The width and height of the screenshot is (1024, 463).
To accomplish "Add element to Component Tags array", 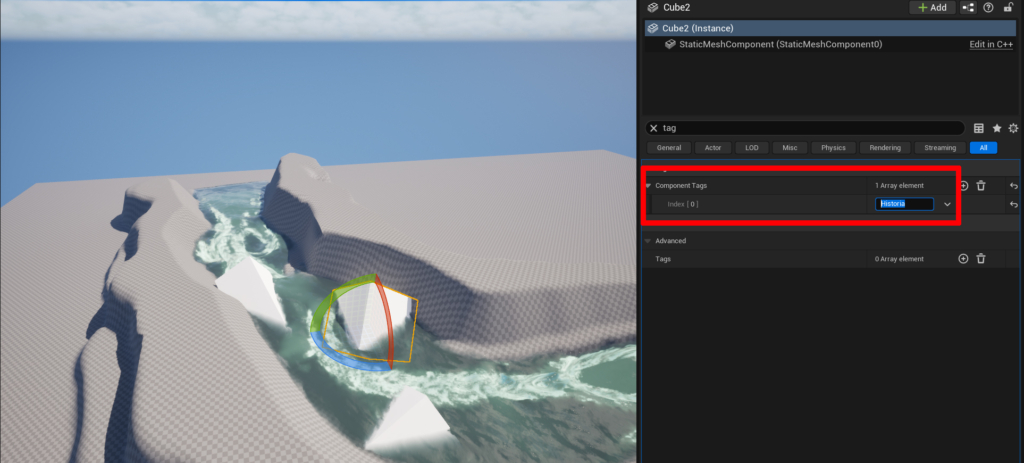I will [x=964, y=186].
